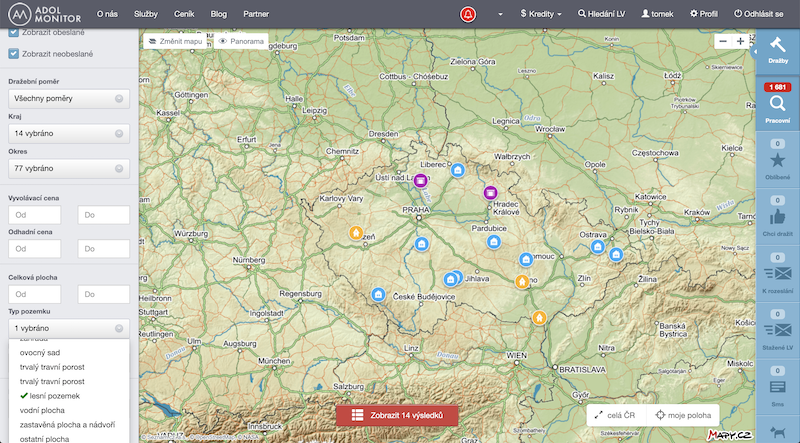The image size is (800, 443).
Task: Focus Odhadní cena Do field
Action: [x=104, y=249]
